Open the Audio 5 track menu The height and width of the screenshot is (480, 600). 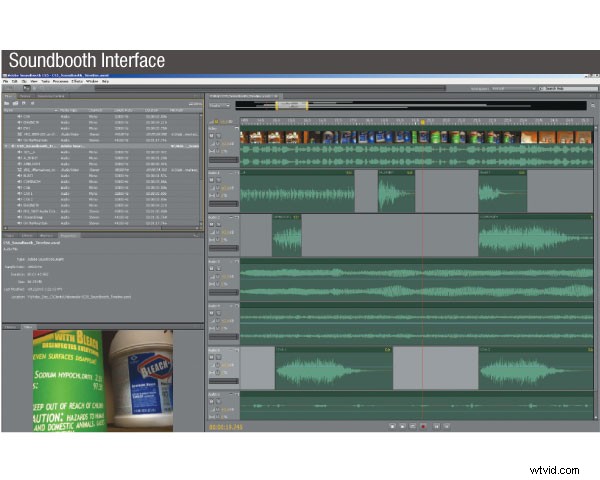point(231,350)
